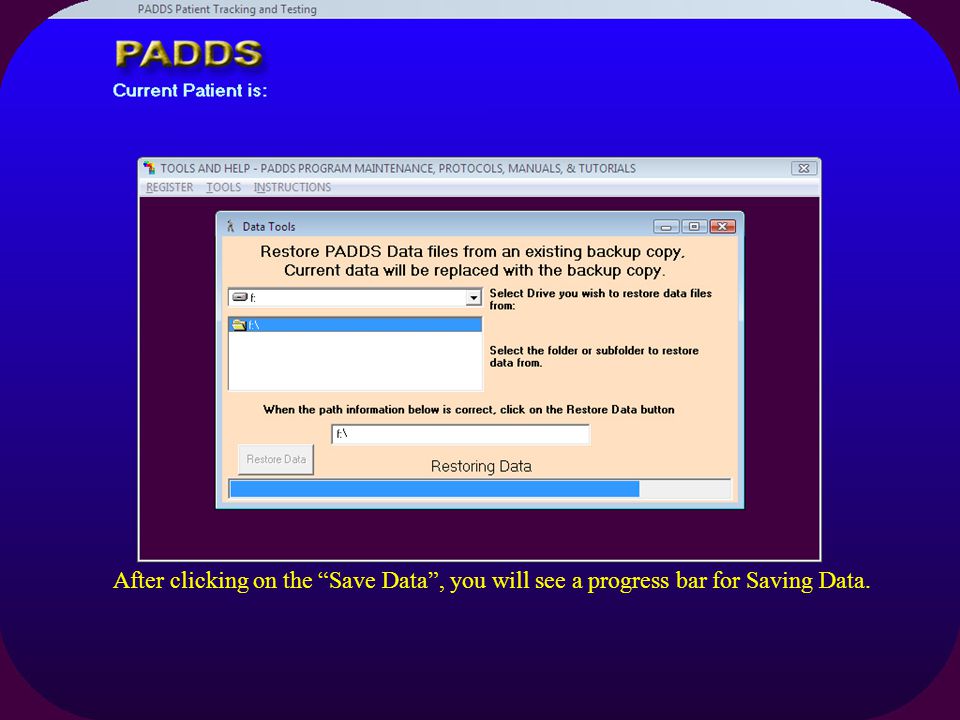Expand the drive selection dropdown arrow
Viewport: 960px width, 720px height.
(473, 298)
